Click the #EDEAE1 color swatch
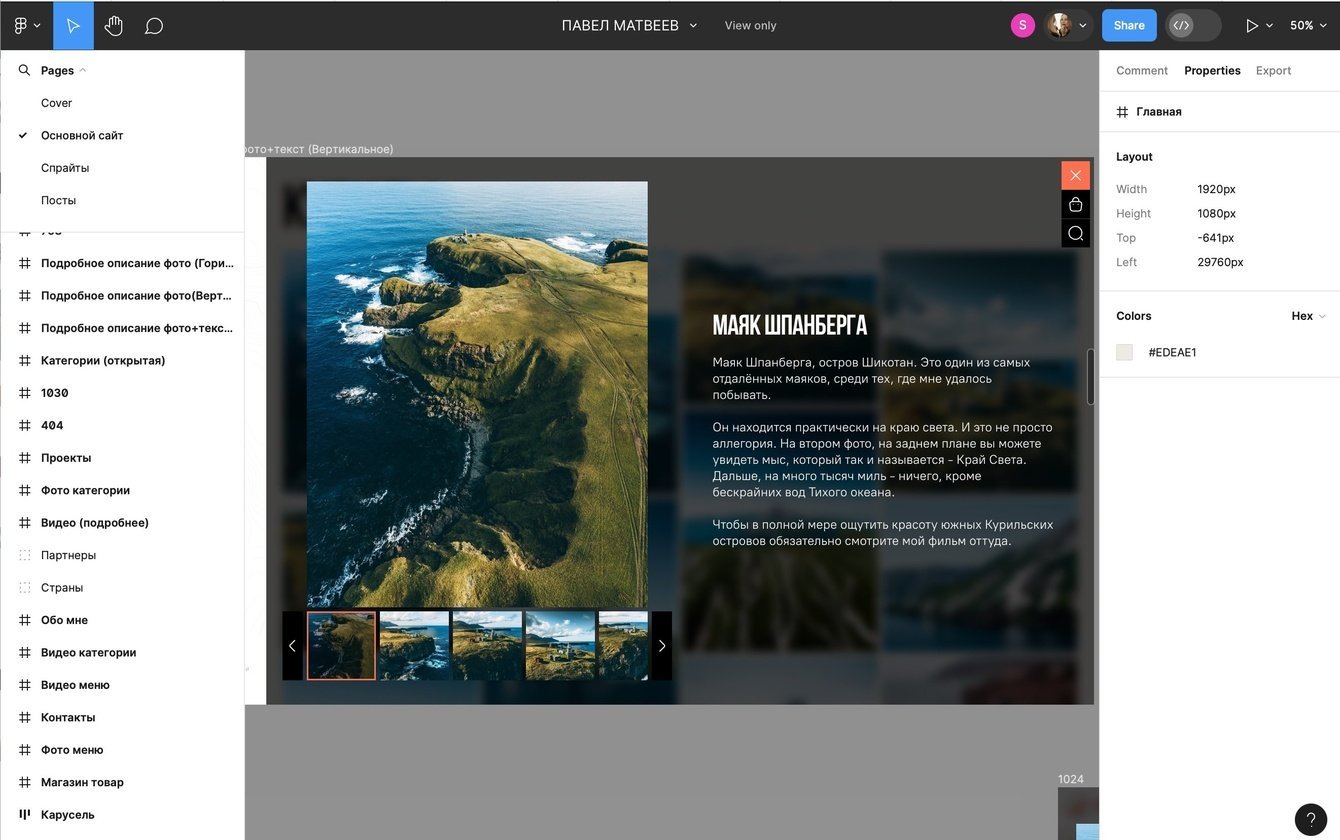Screen dimensions: 1340x840 click(1125, 352)
